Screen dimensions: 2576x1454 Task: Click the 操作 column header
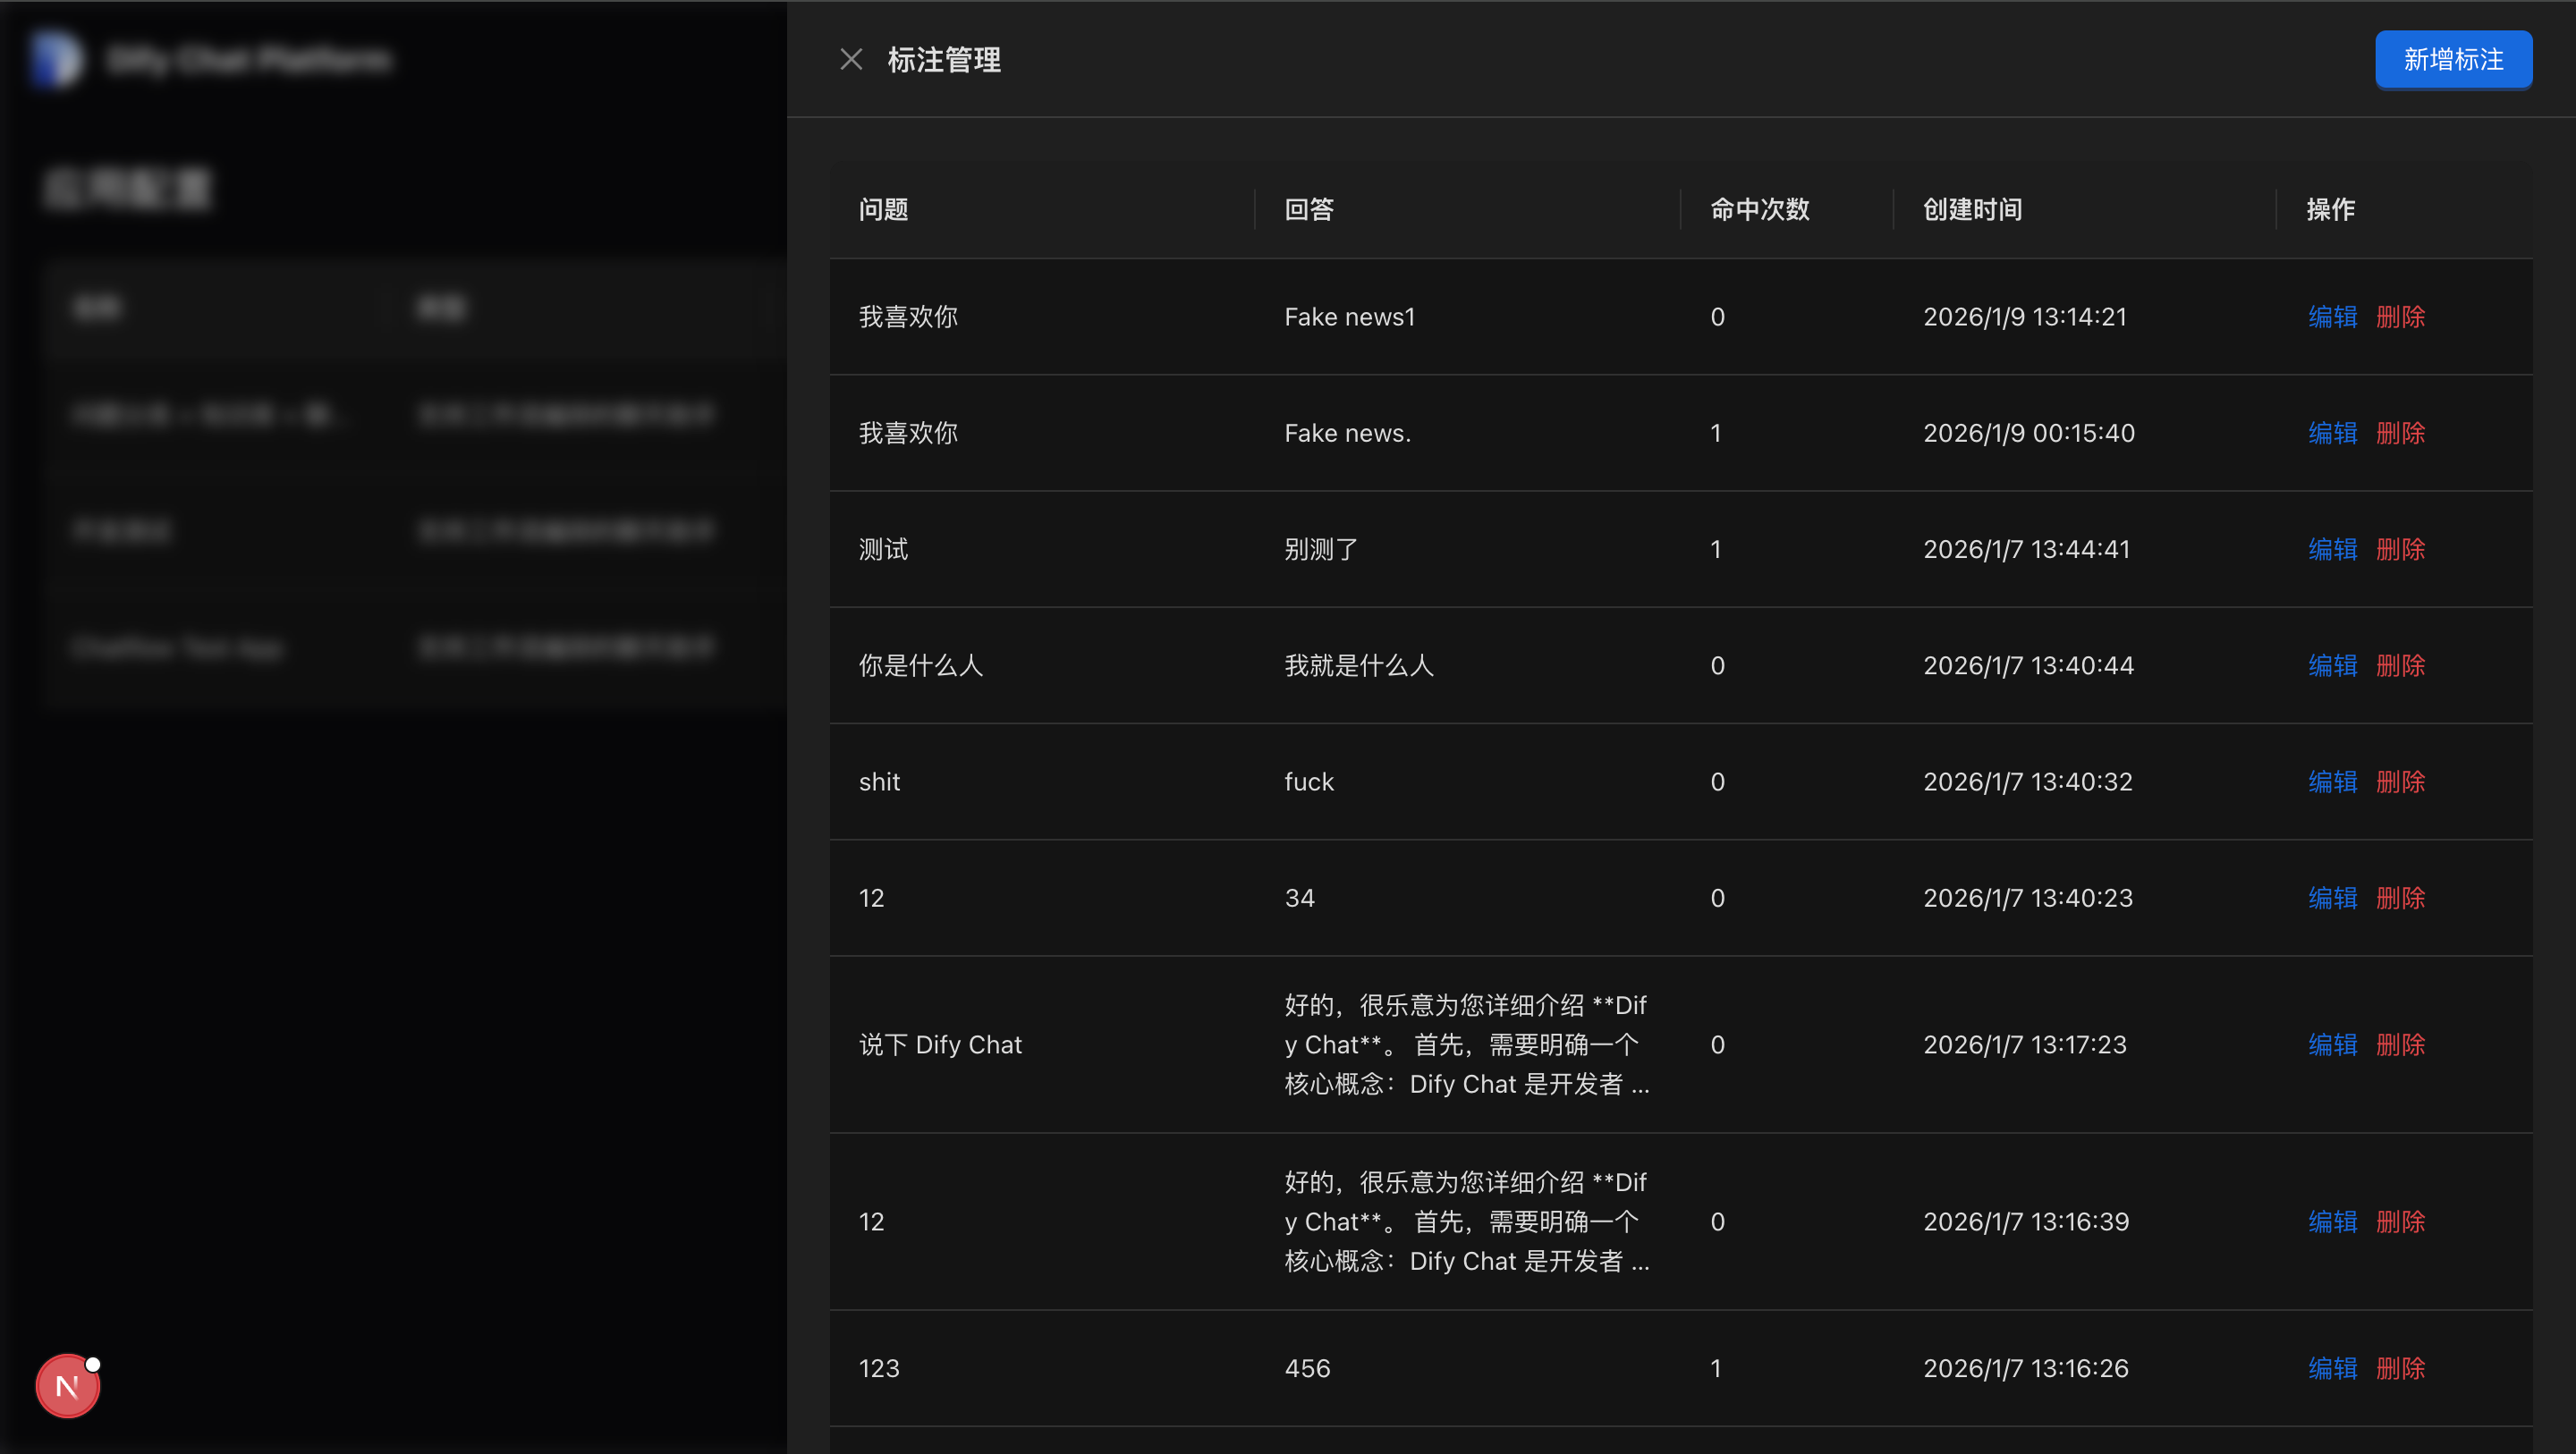pyautogui.click(x=2328, y=209)
